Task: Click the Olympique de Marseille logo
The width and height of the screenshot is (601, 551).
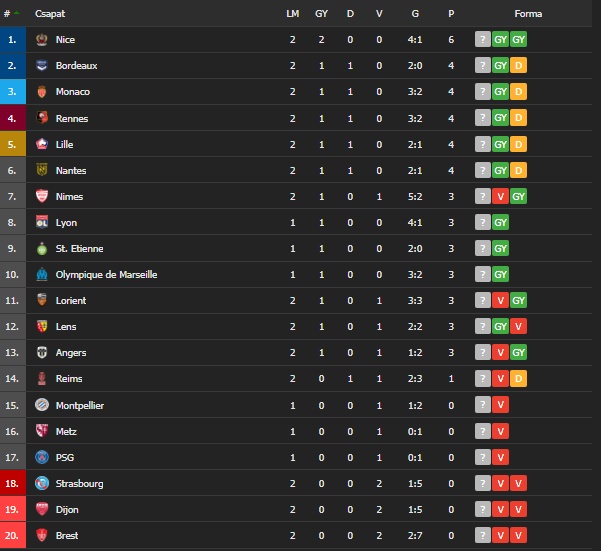Action: pyautogui.click(x=42, y=274)
